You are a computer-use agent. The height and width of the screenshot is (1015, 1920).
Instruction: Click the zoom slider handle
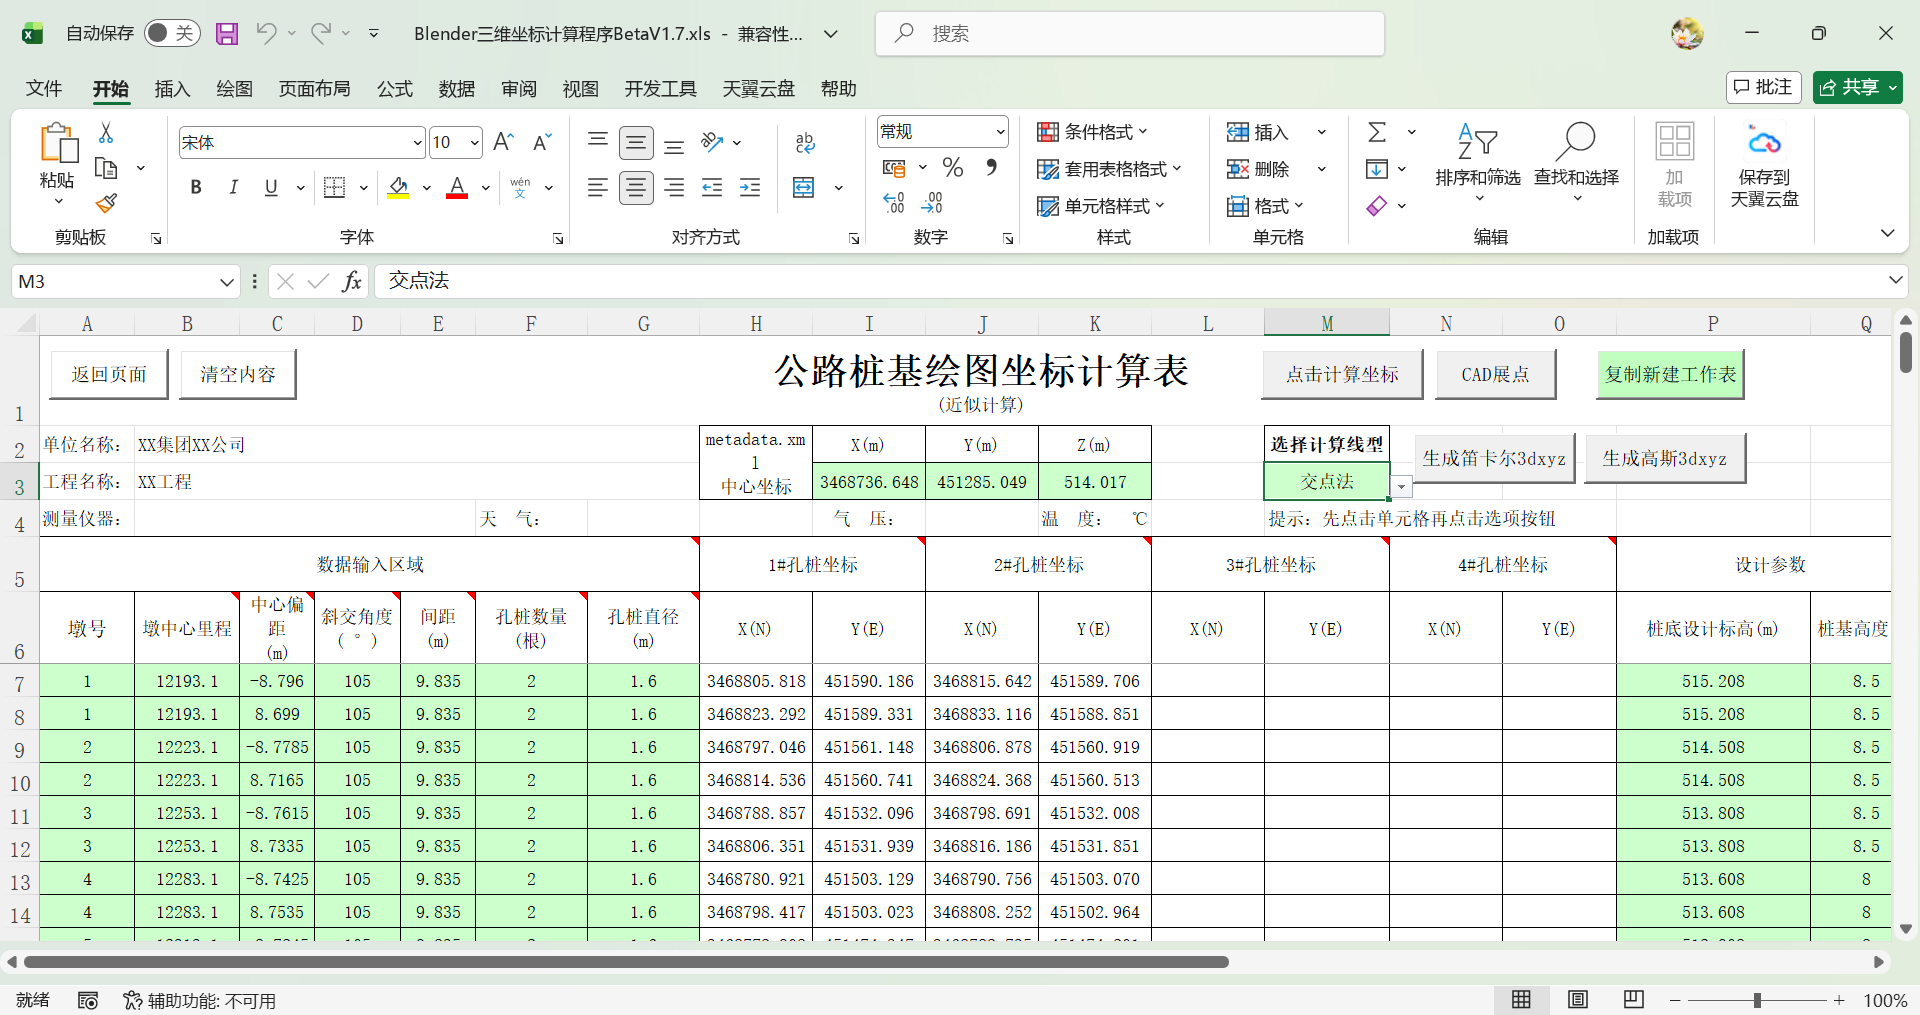(x=1757, y=1000)
